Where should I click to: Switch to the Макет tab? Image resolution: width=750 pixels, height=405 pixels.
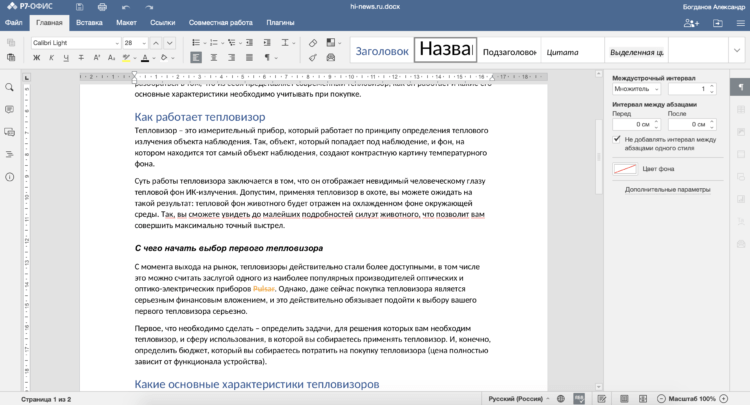(x=126, y=22)
